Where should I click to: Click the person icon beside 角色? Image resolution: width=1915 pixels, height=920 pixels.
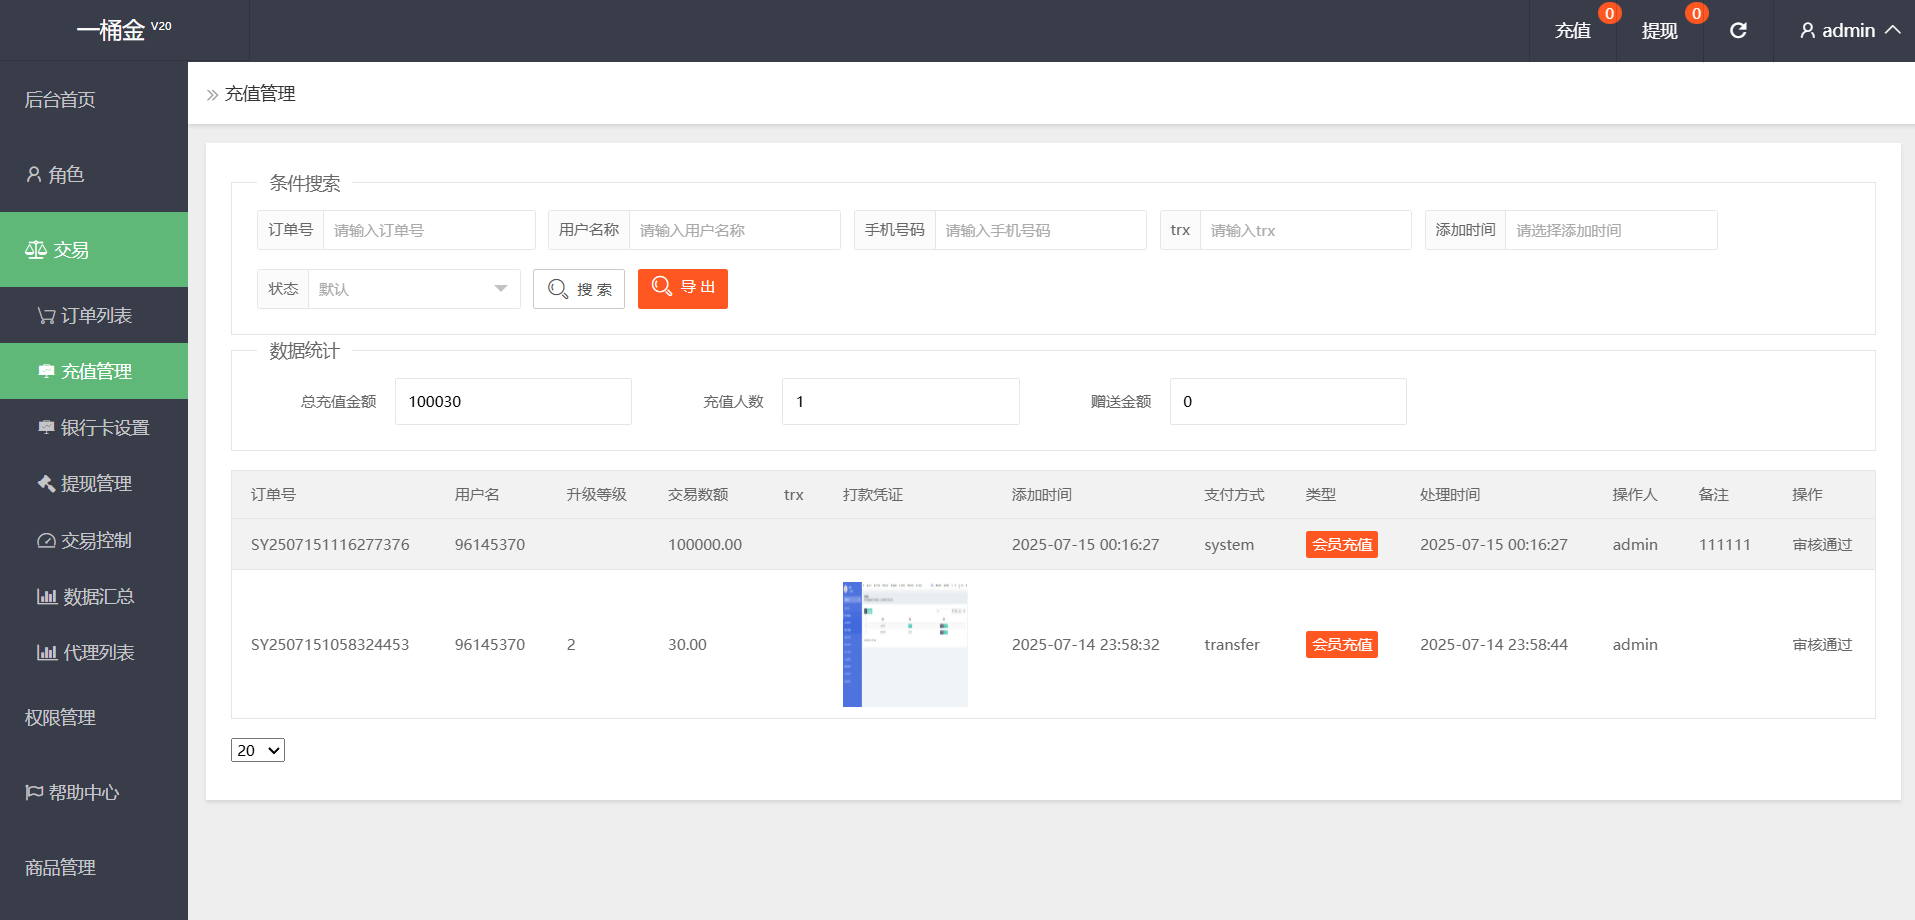click(34, 174)
